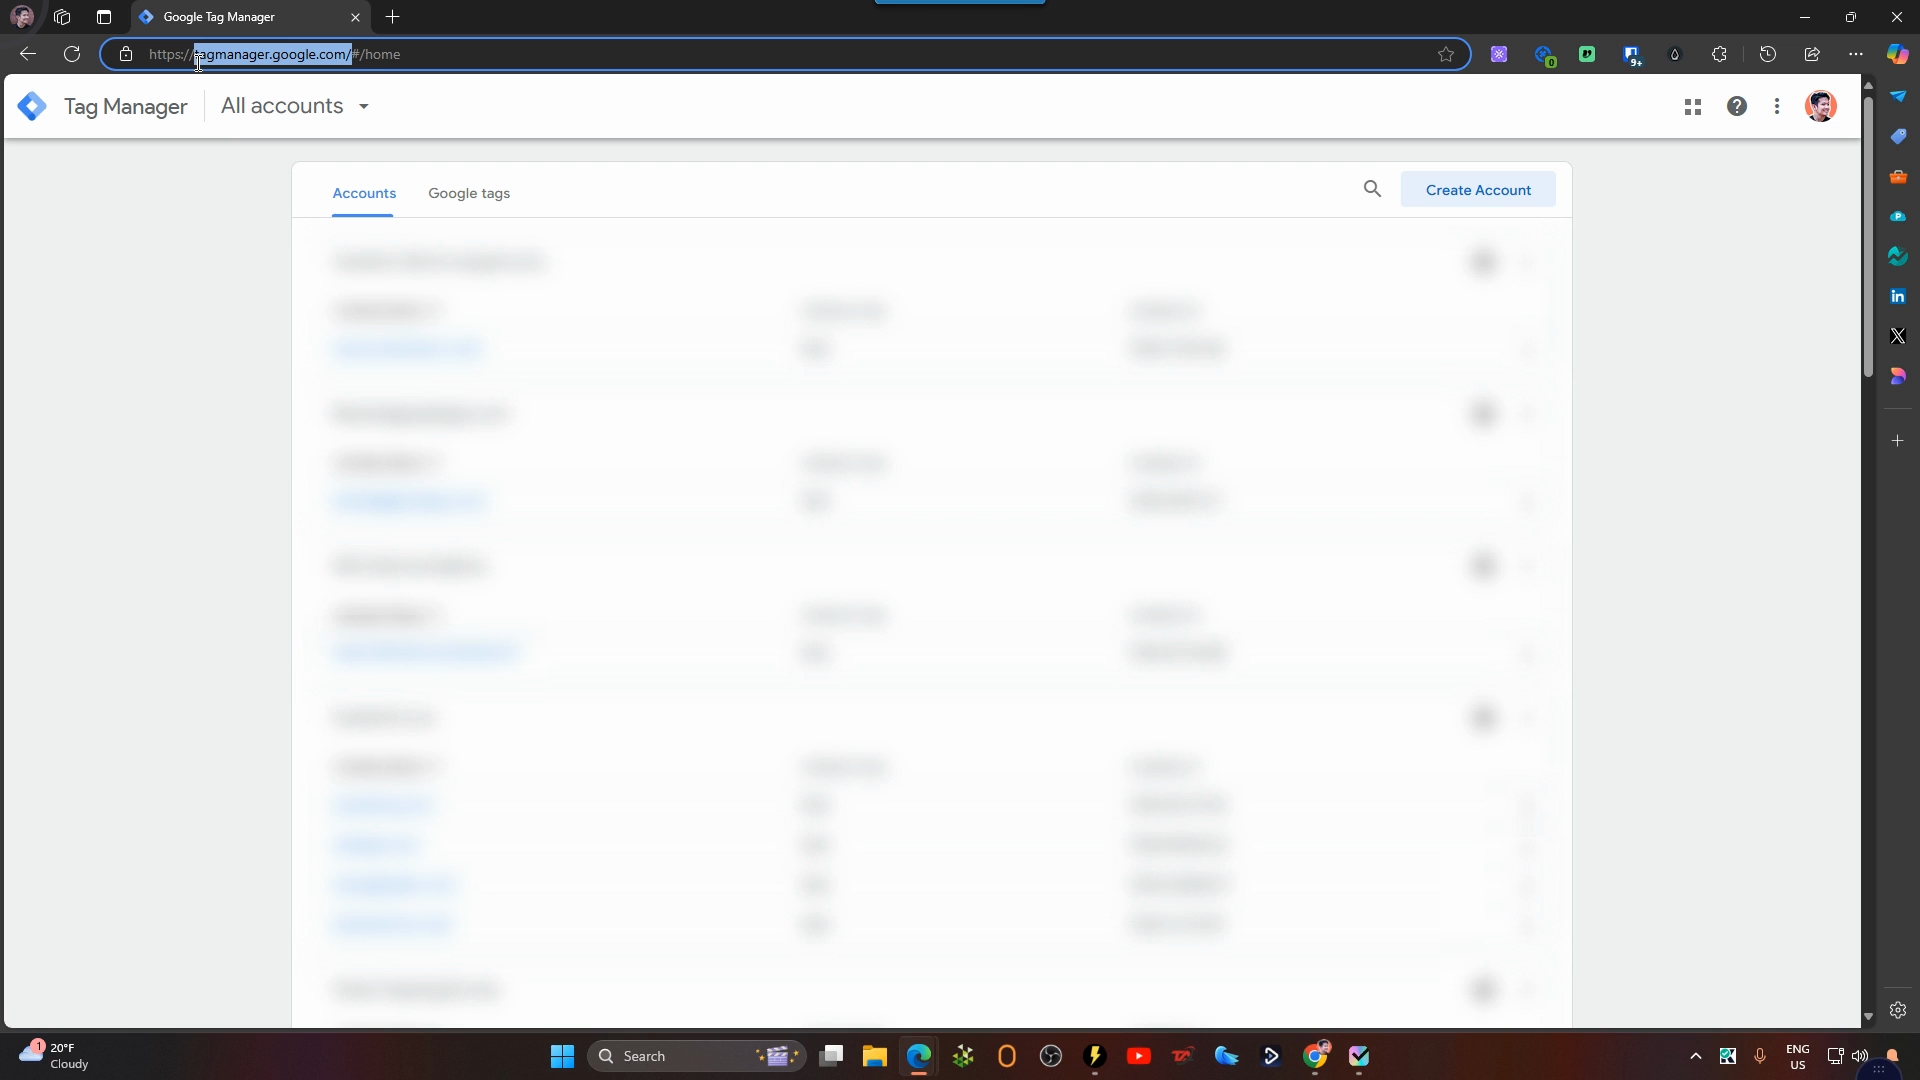Image resolution: width=1920 pixels, height=1080 pixels.
Task: Click the microphone icon in system tray
Action: pyautogui.click(x=1760, y=1056)
